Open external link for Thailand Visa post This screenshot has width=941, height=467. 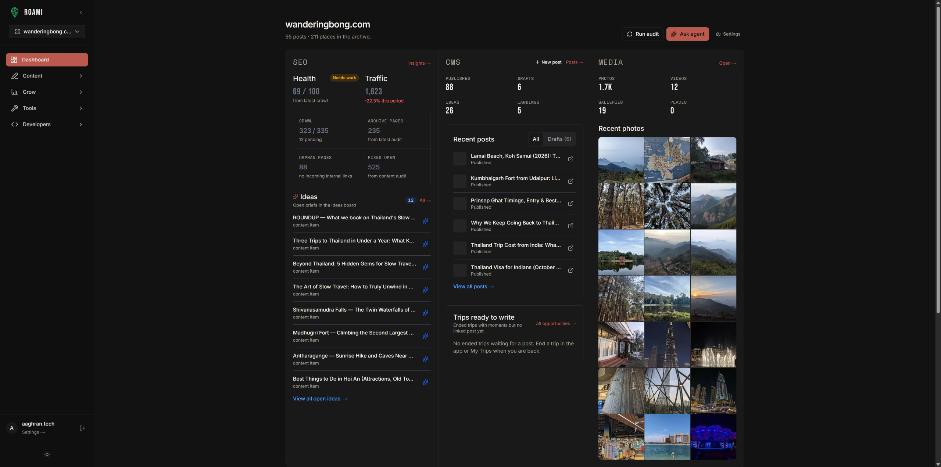[570, 270]
